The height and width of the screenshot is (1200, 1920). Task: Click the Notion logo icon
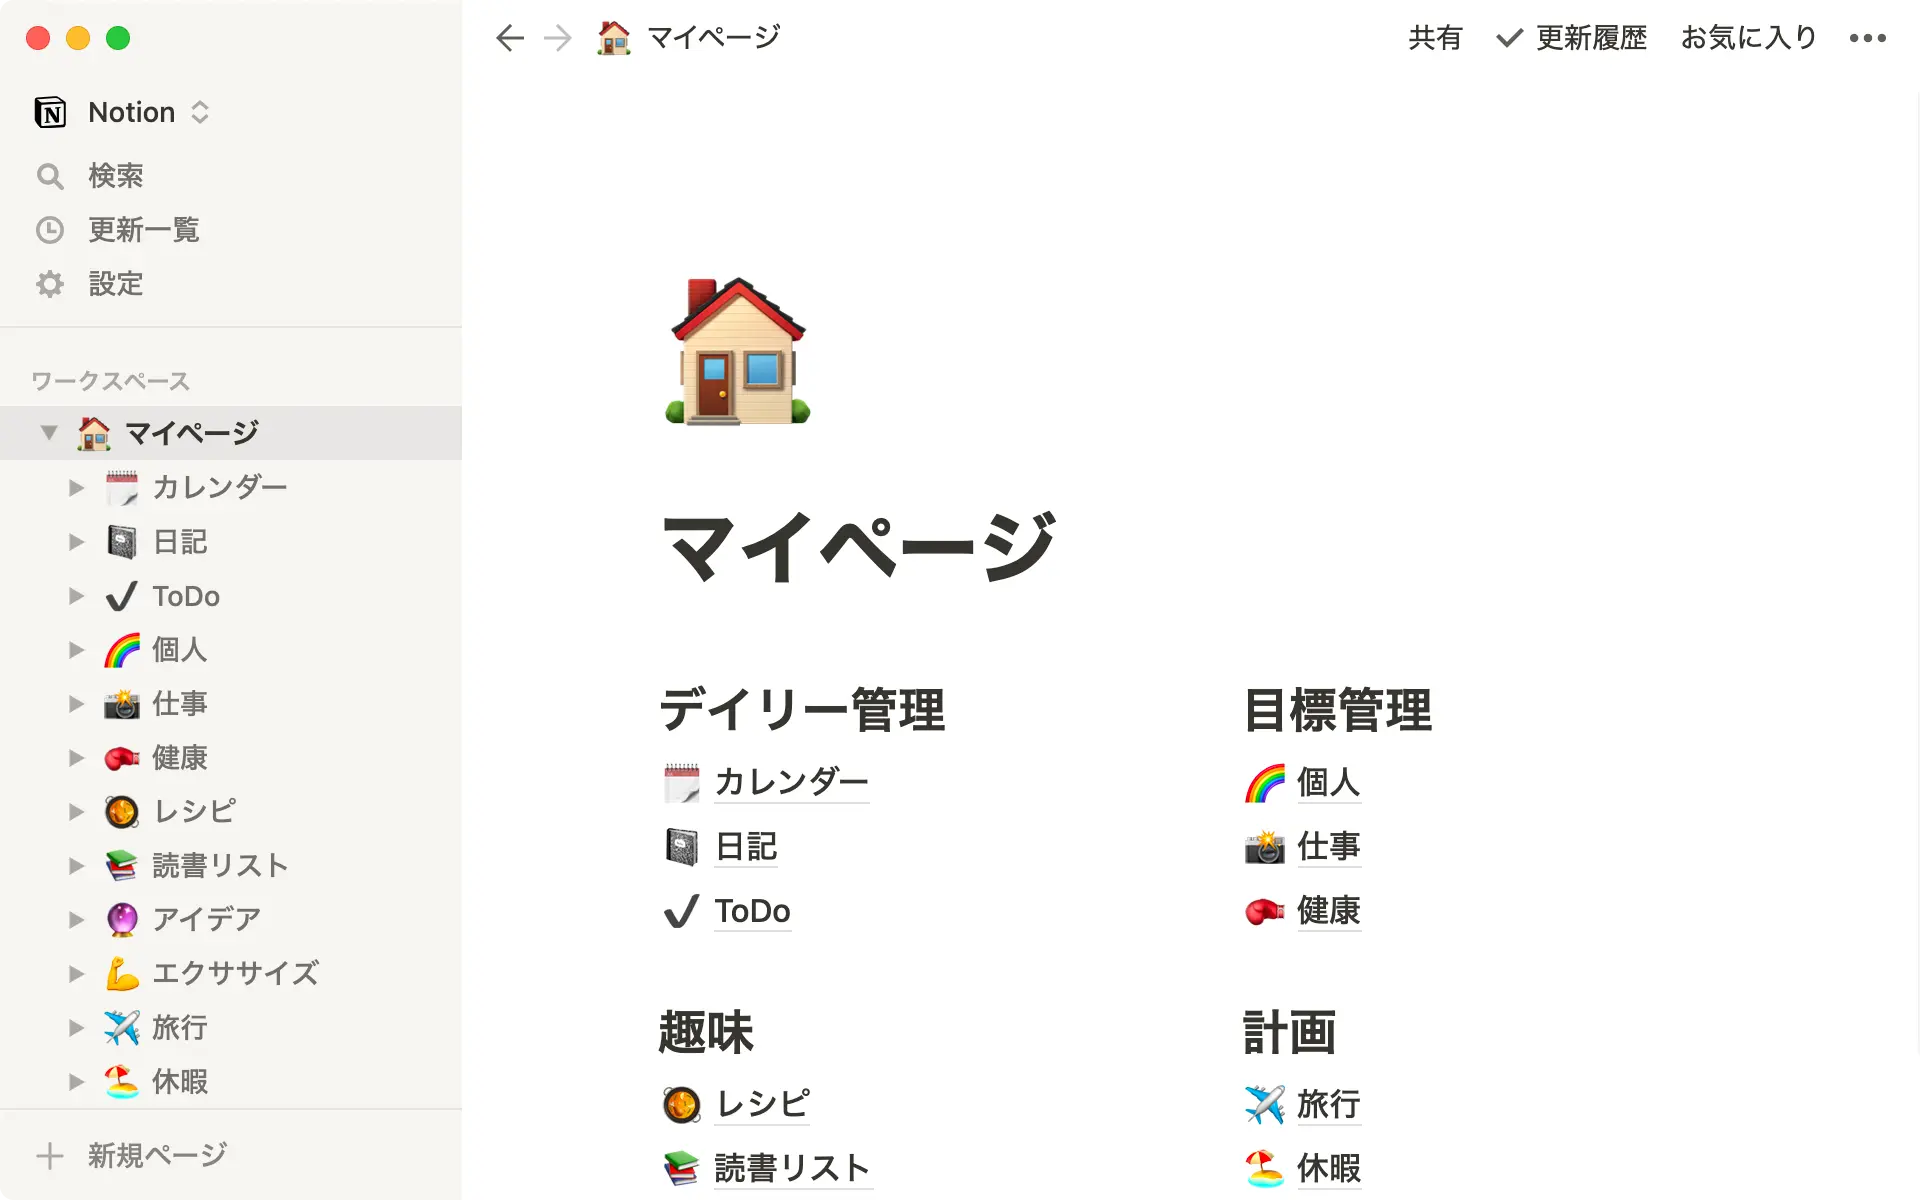(50, 111)
